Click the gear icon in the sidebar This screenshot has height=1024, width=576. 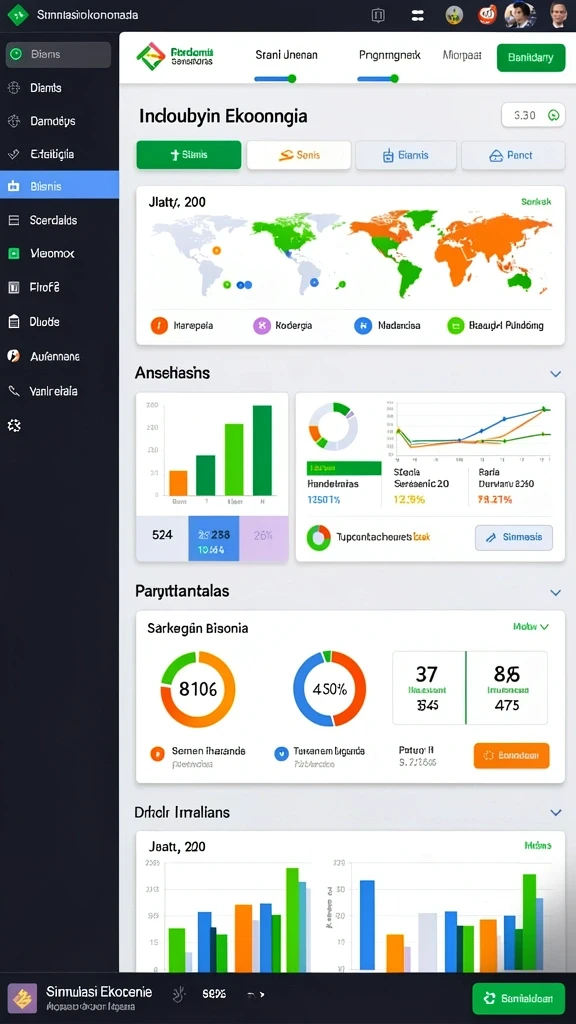14,425
